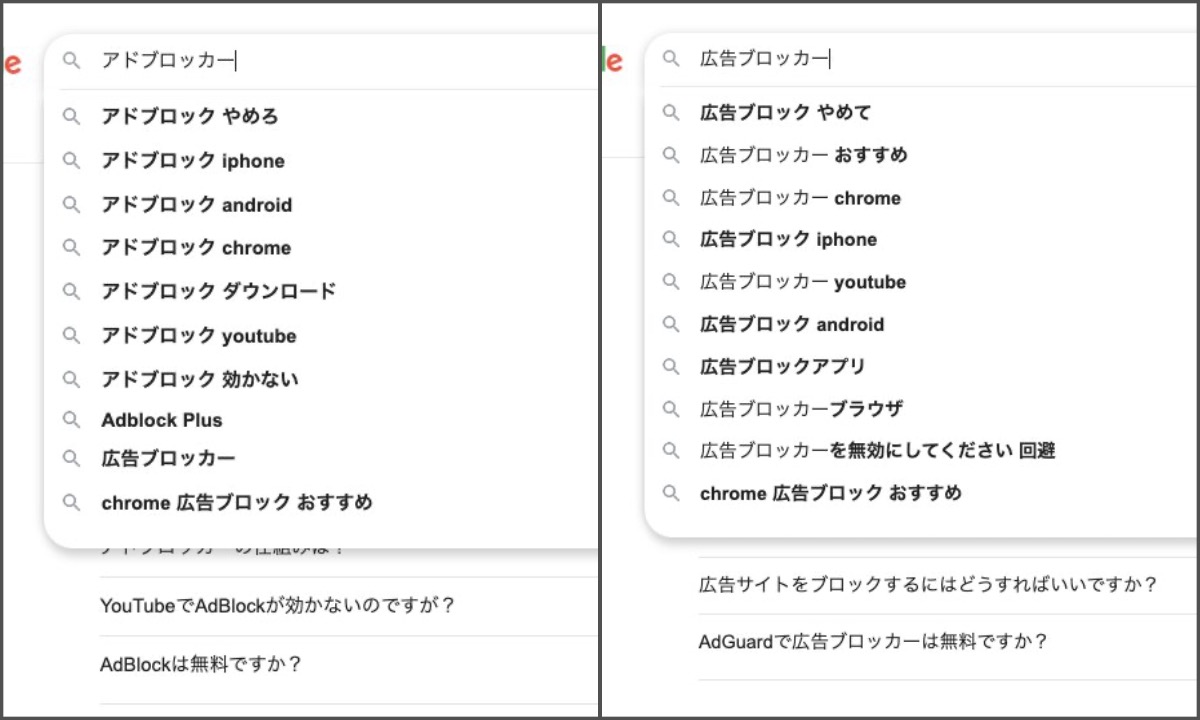Expand question AdBlockは無料ですか？

201,664
